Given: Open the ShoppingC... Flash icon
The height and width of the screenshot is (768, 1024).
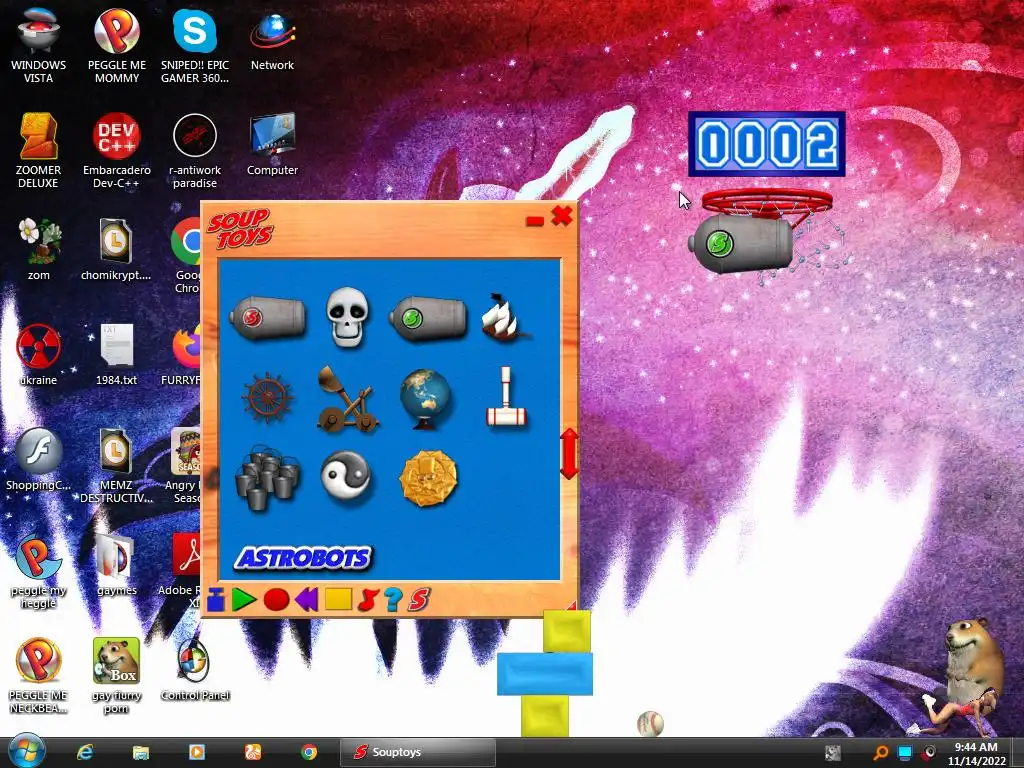Looking at the screenshot, I should point(39,460).
